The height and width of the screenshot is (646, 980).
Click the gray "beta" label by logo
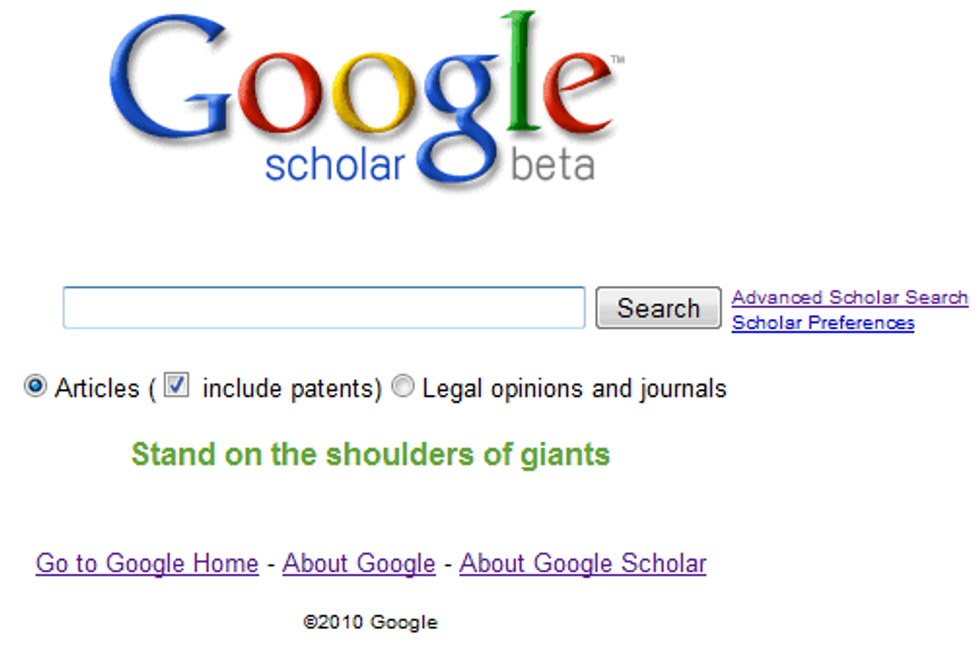point(552,165)
